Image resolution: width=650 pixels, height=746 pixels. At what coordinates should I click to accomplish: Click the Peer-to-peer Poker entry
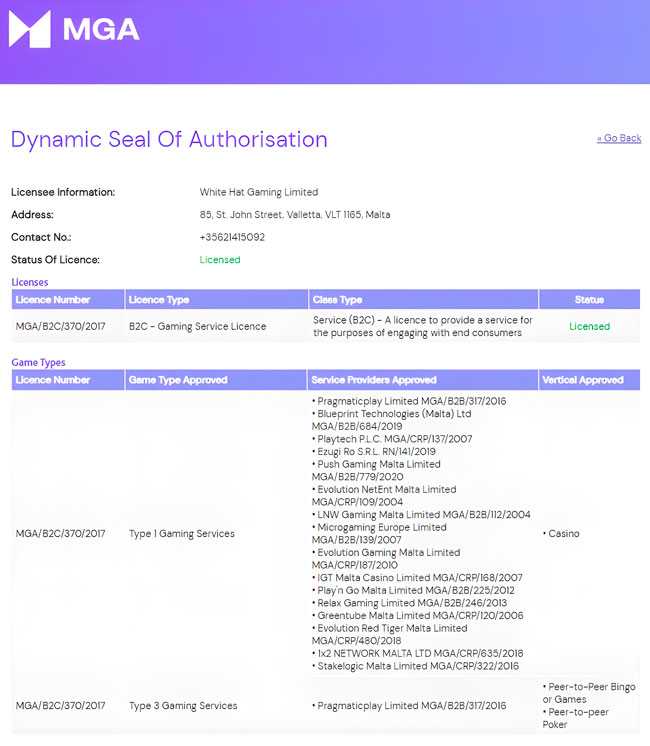tap(576, 718)
